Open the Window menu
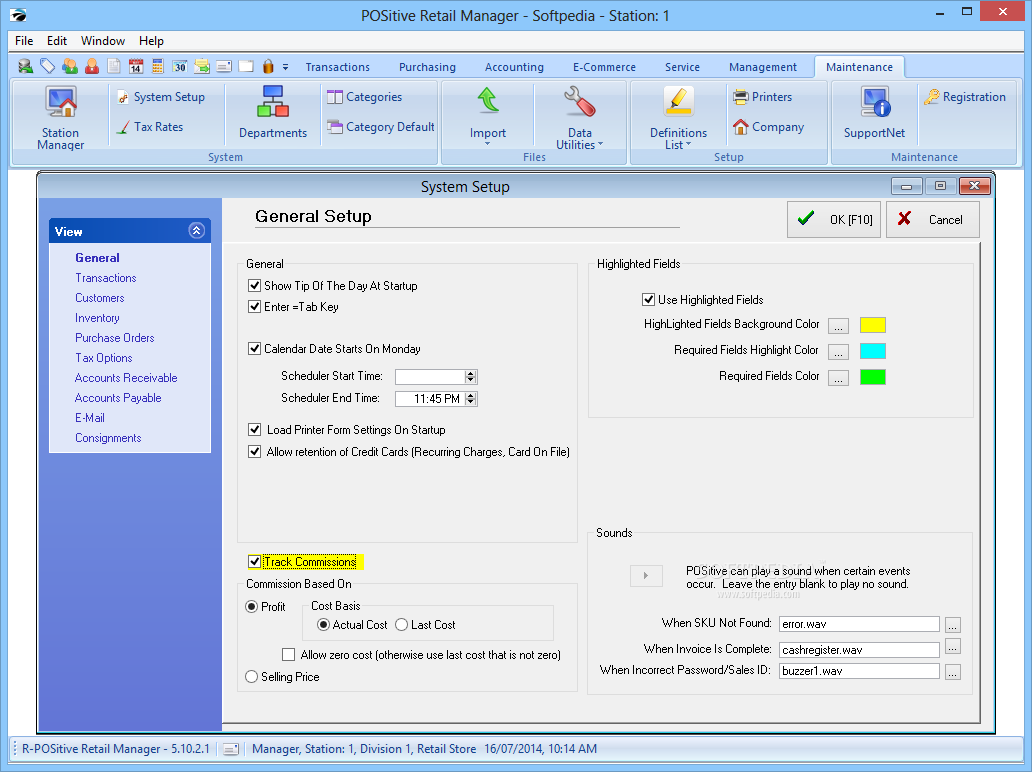The height and width of the screenshot is (772, 1032). [x=103, y=41]
